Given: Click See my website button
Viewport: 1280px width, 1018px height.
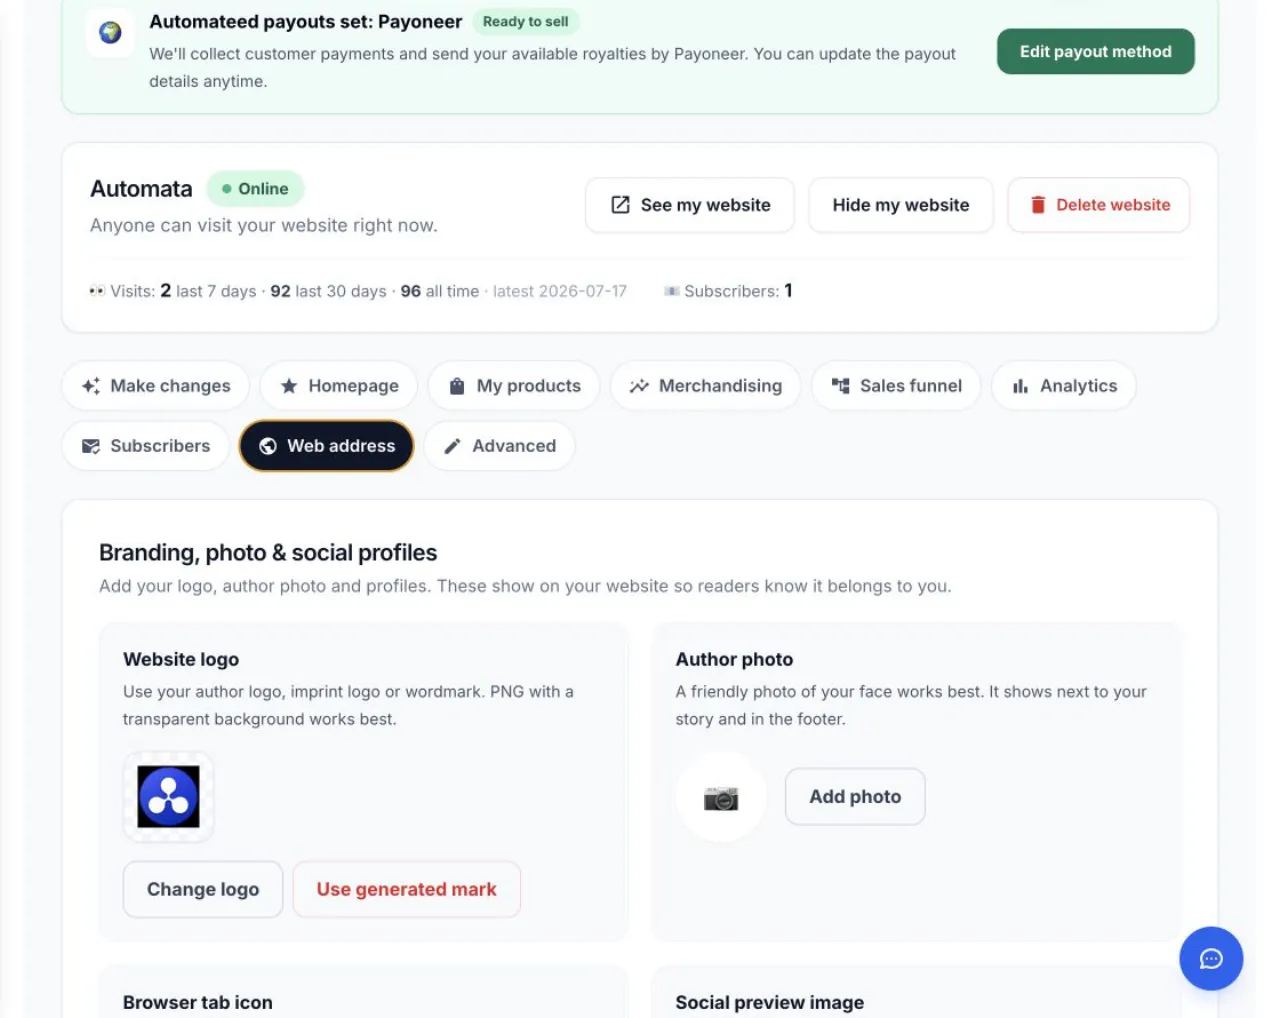Looking at the screenshot, I should 690,205.
